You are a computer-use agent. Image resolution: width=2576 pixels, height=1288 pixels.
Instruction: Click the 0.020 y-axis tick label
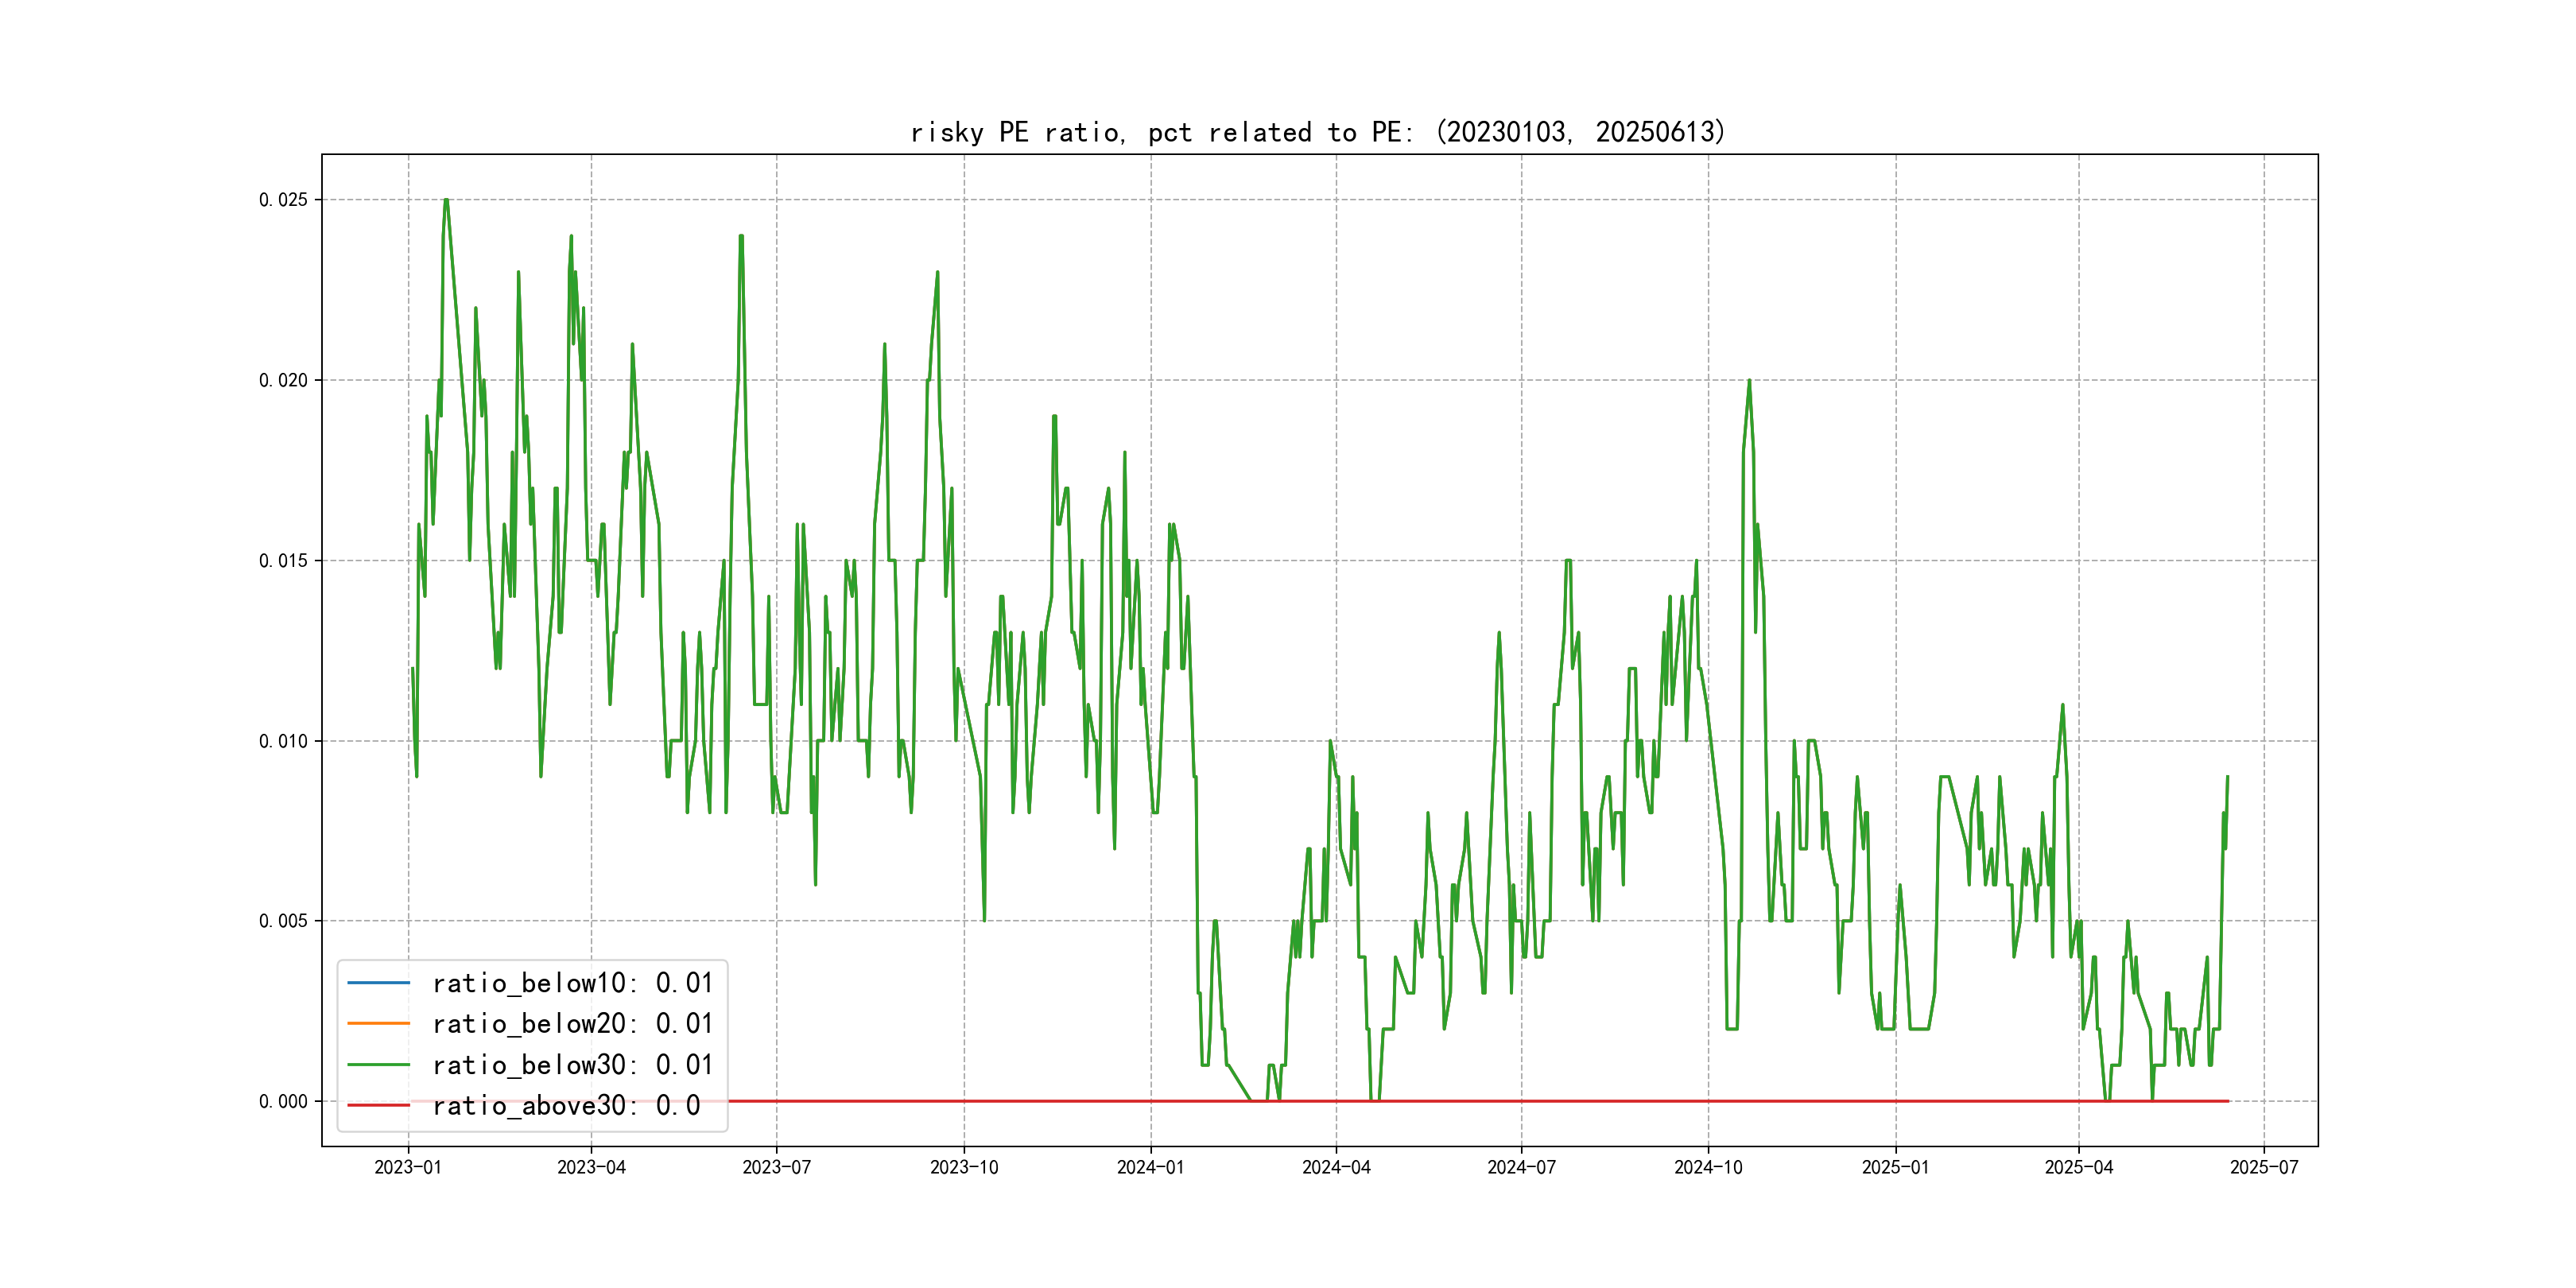tap(283, 380)
